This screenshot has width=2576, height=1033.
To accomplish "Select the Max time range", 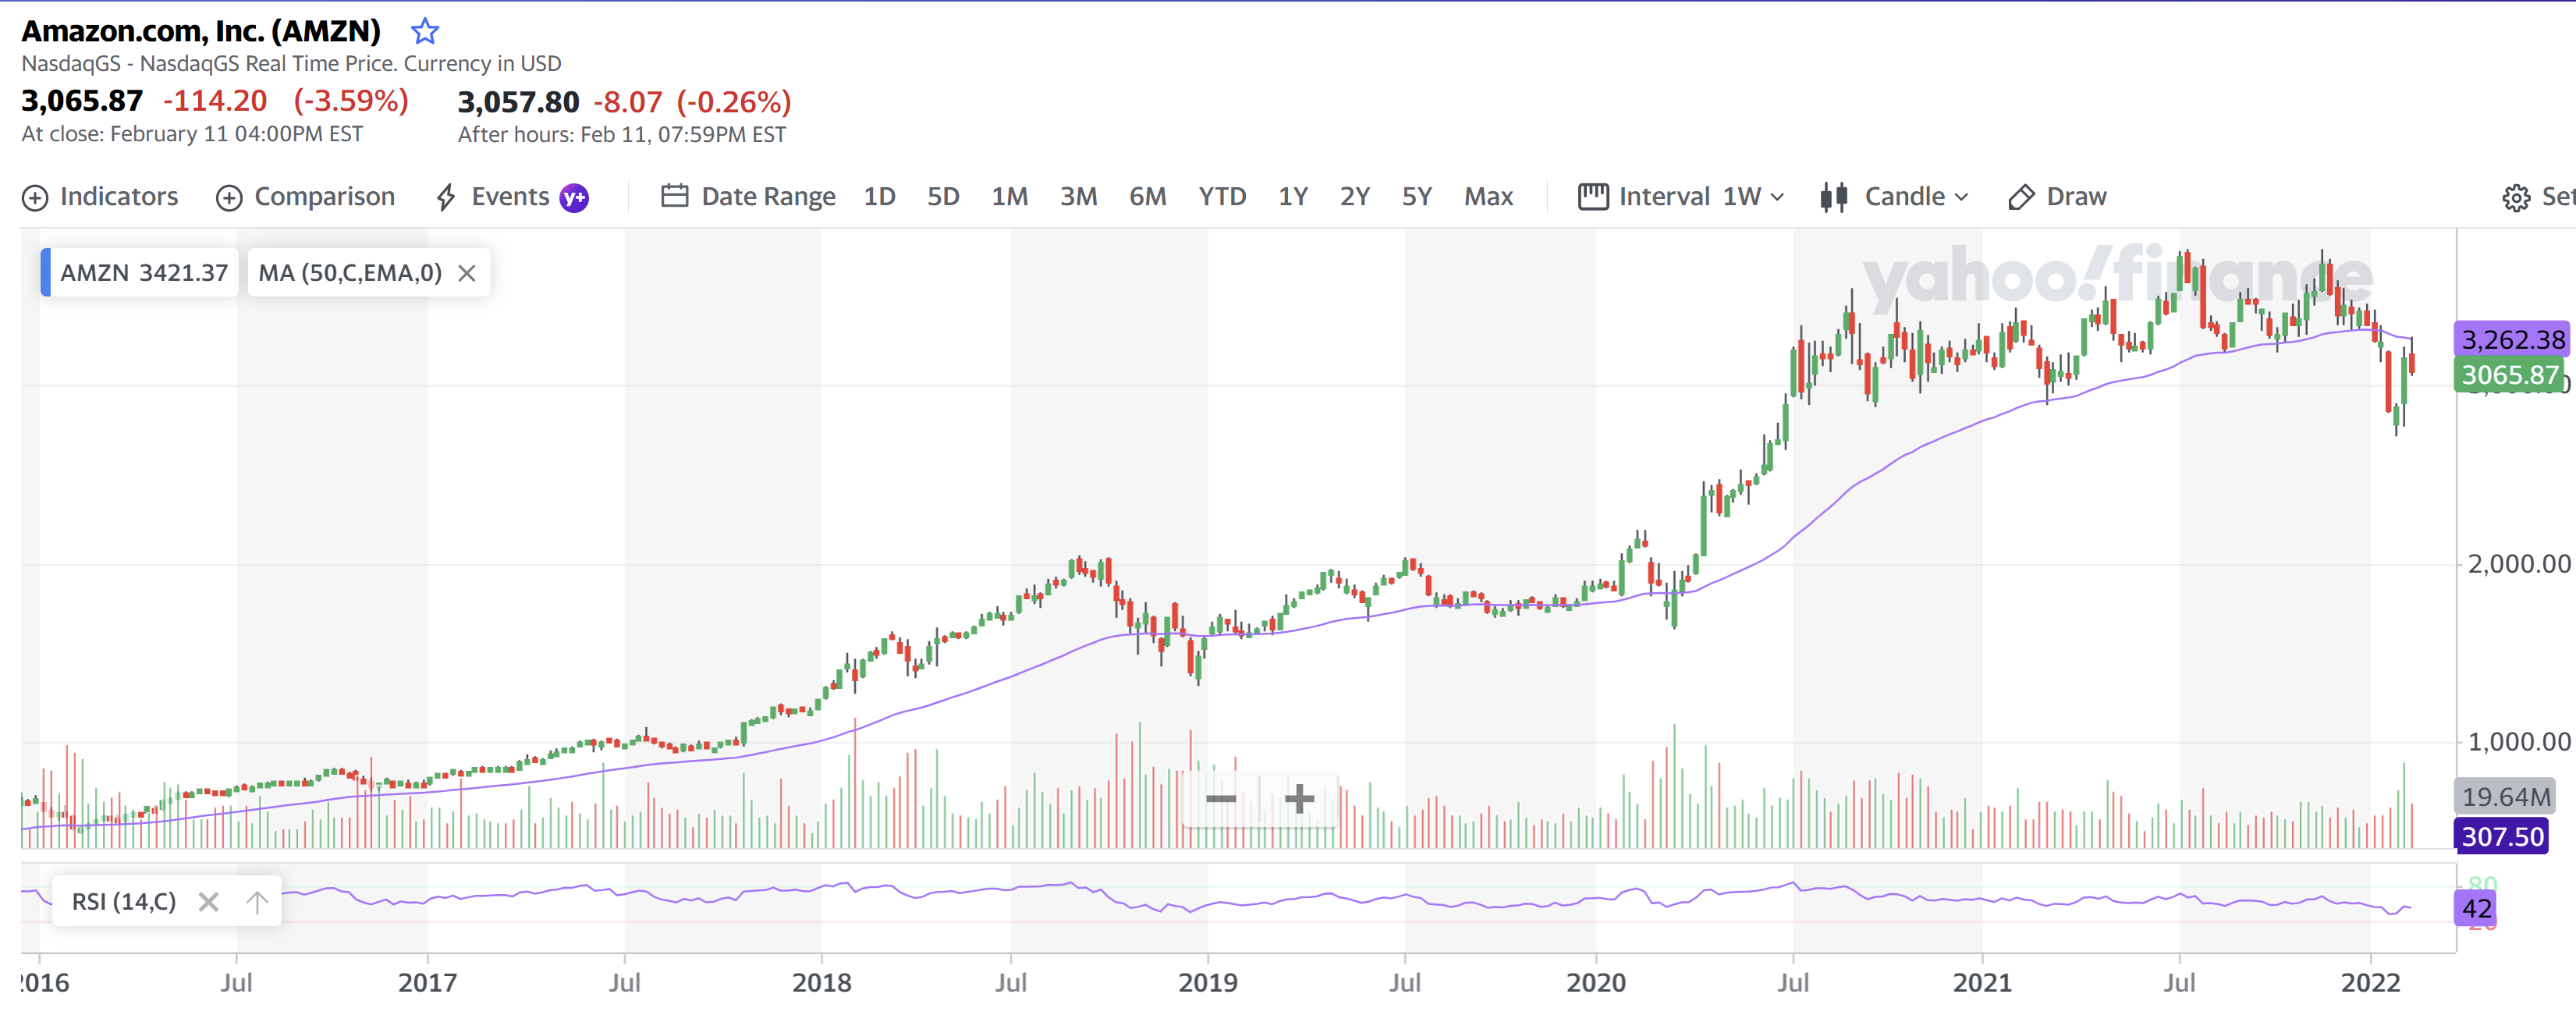I will (x=1488, y=196).
